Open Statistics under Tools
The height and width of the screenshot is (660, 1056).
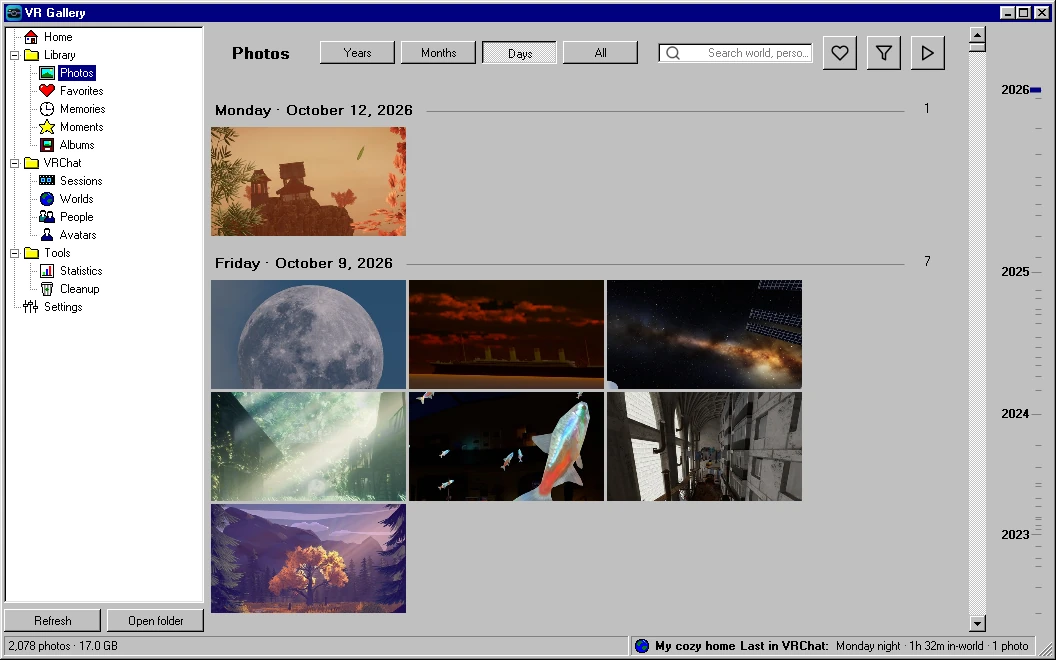(81, 271)
